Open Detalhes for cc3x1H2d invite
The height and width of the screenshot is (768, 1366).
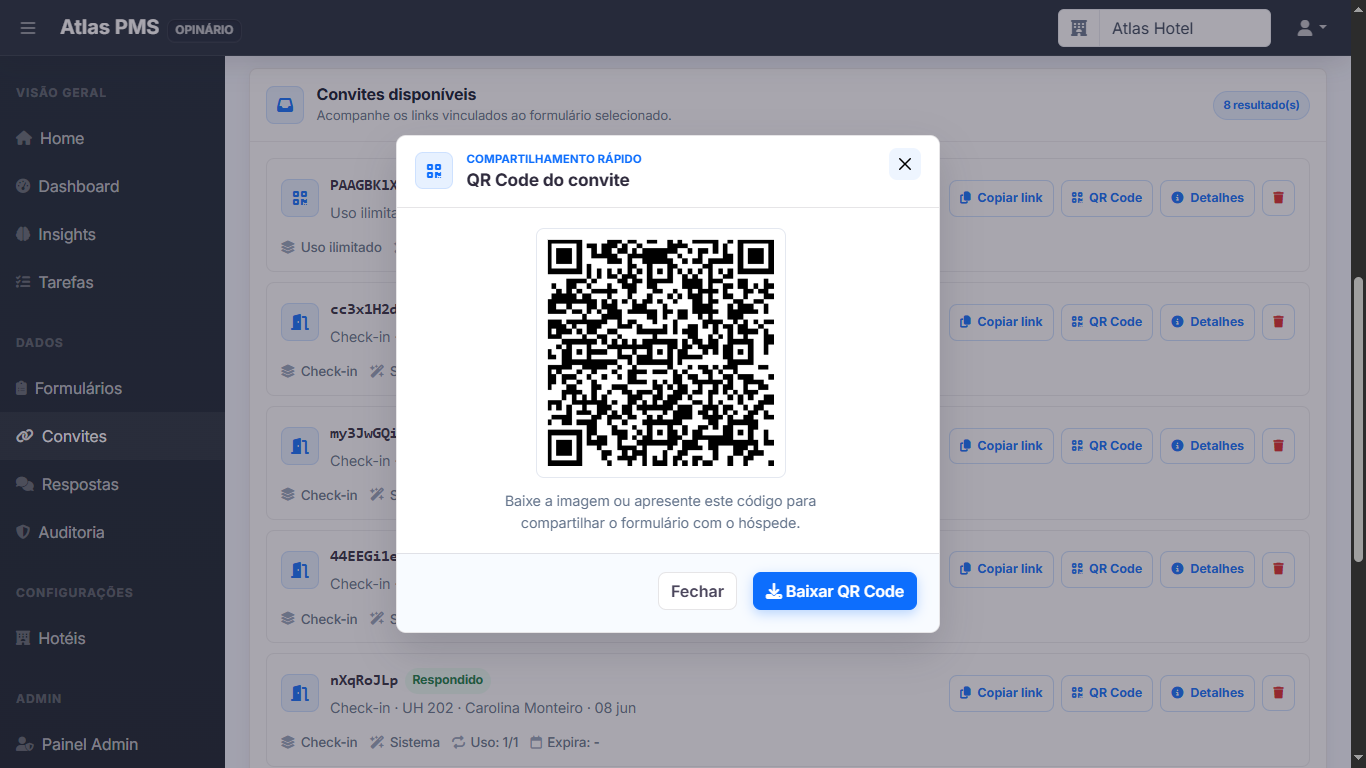(x=1208, y=322)
